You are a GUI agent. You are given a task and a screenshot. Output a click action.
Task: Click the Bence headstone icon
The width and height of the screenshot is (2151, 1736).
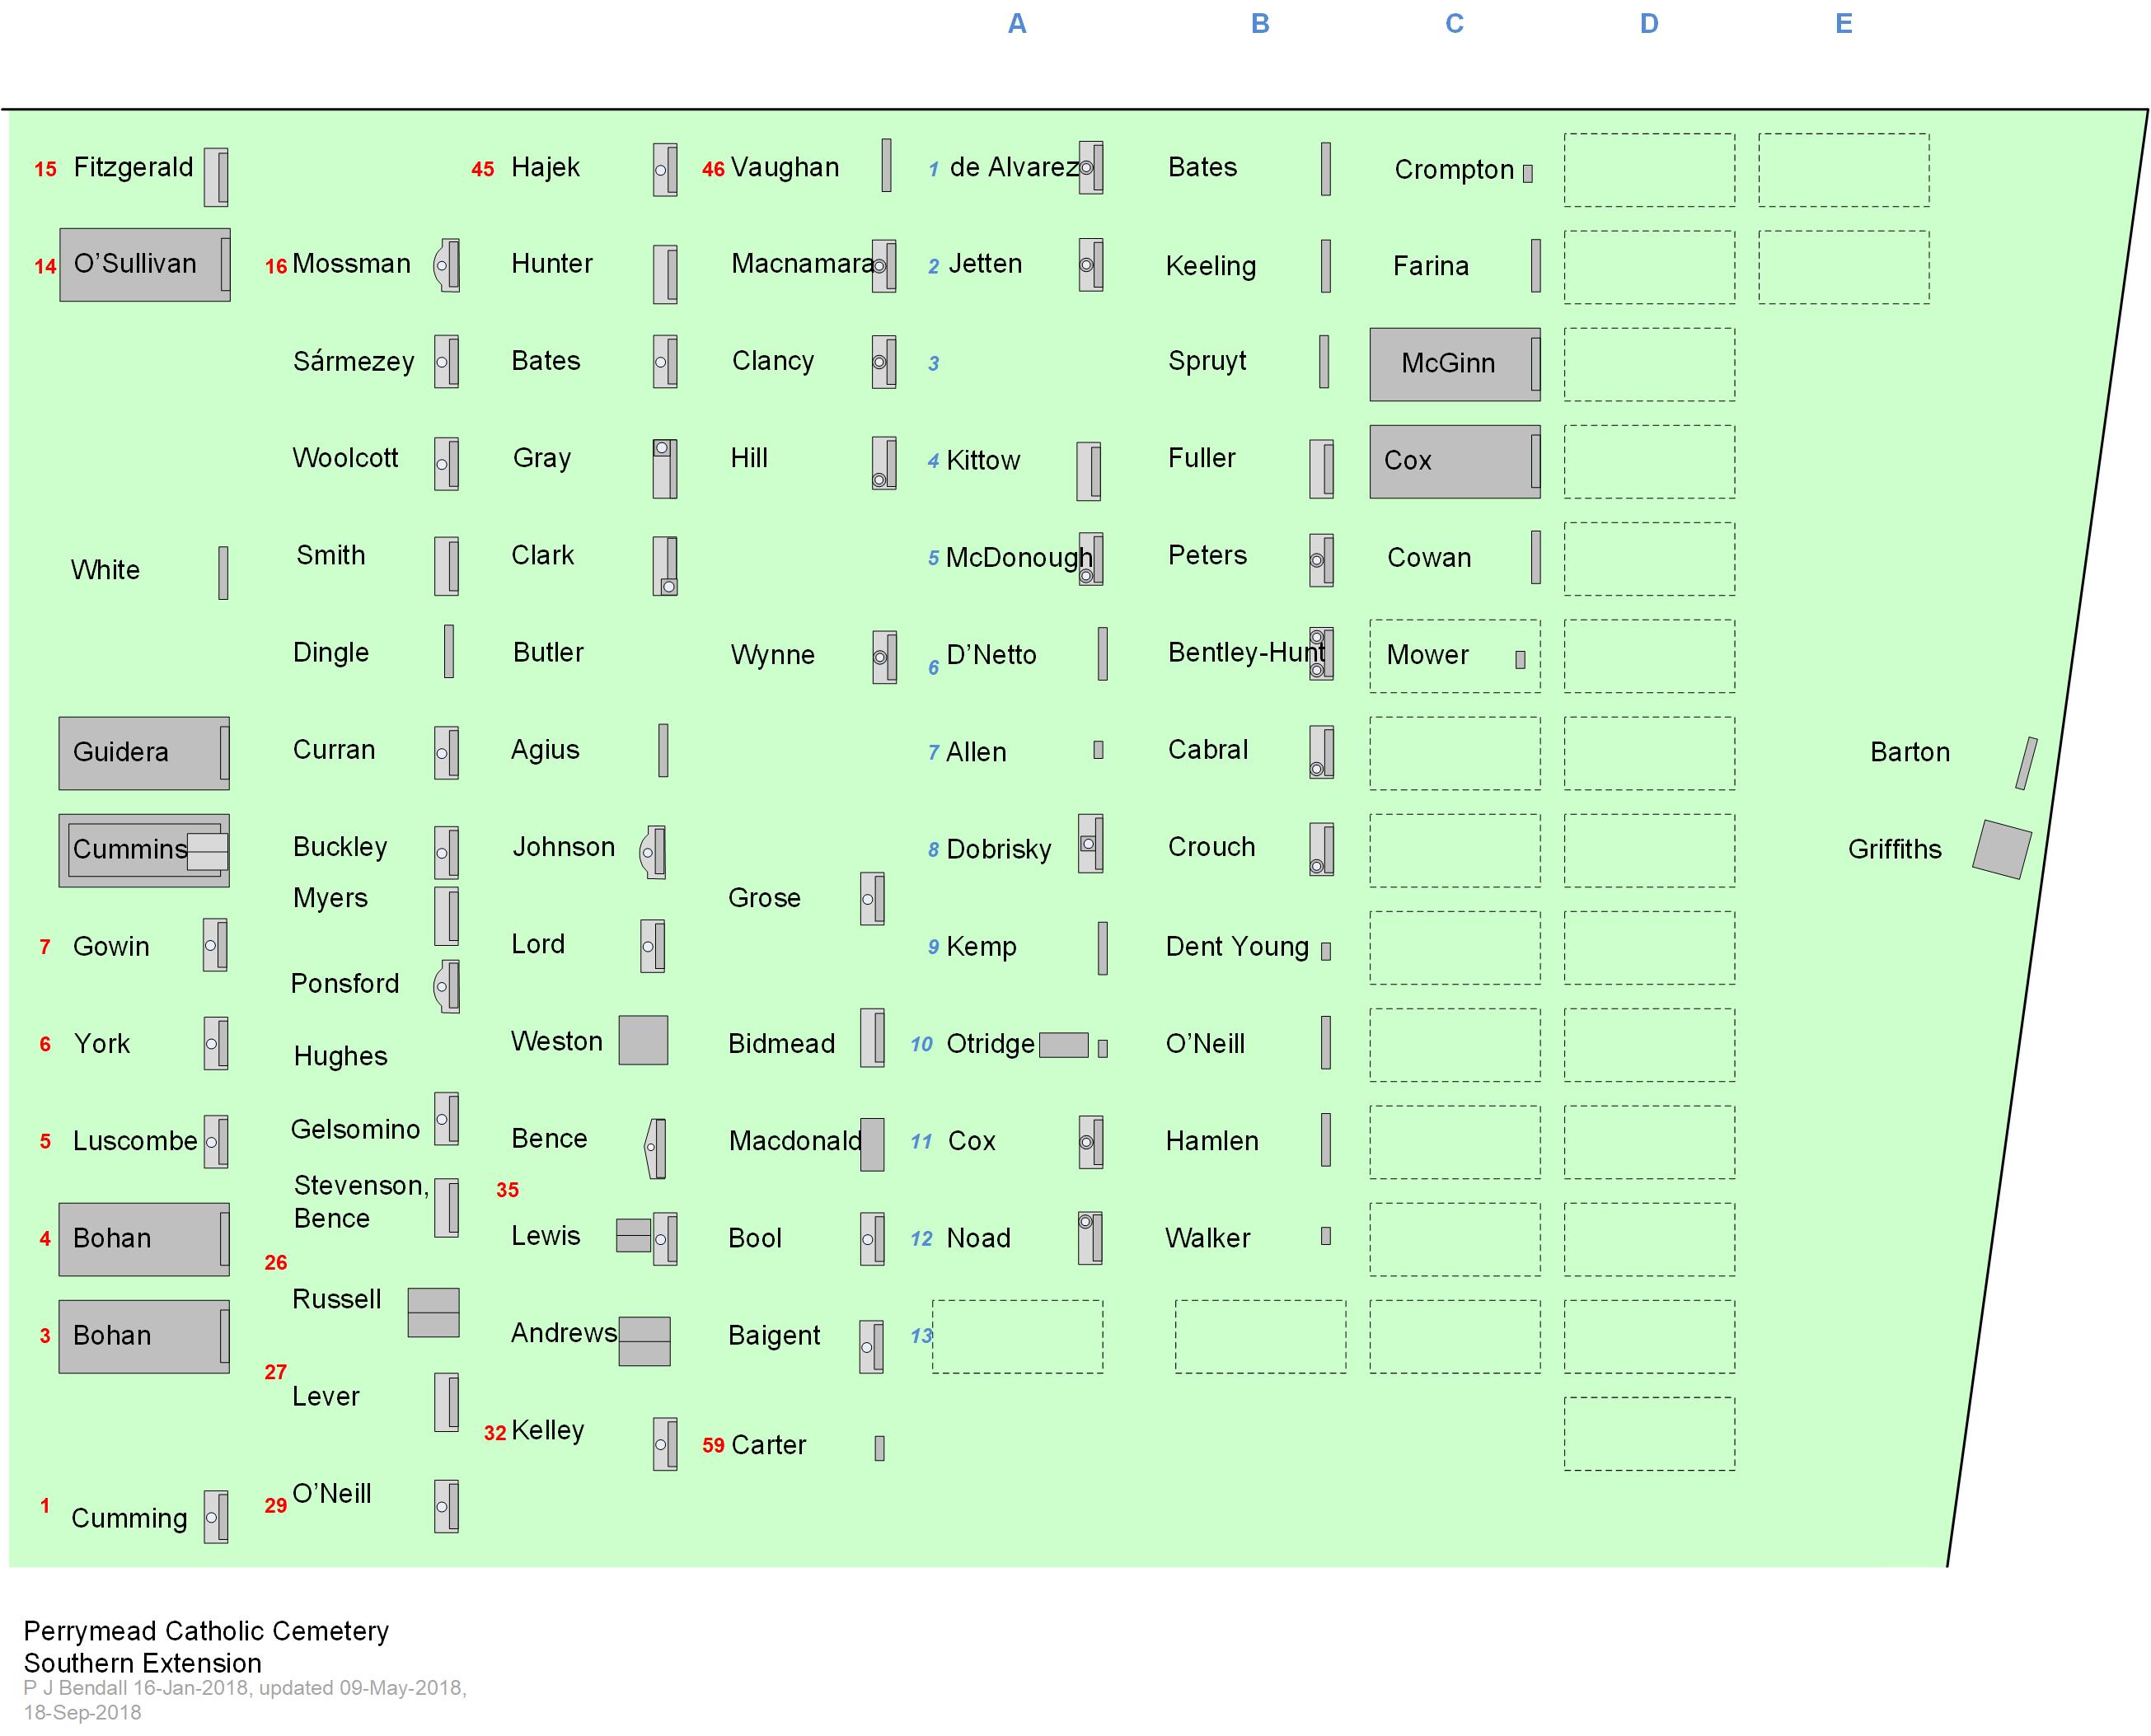coord(655,1148)
